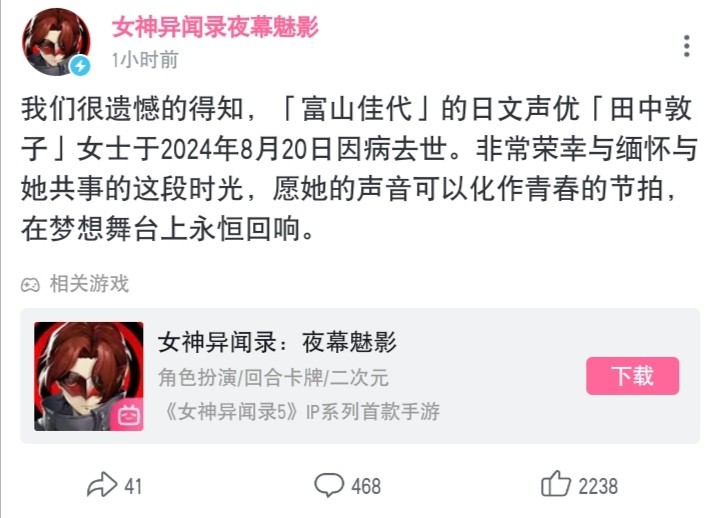Click the pink 下载 download button

632,376
